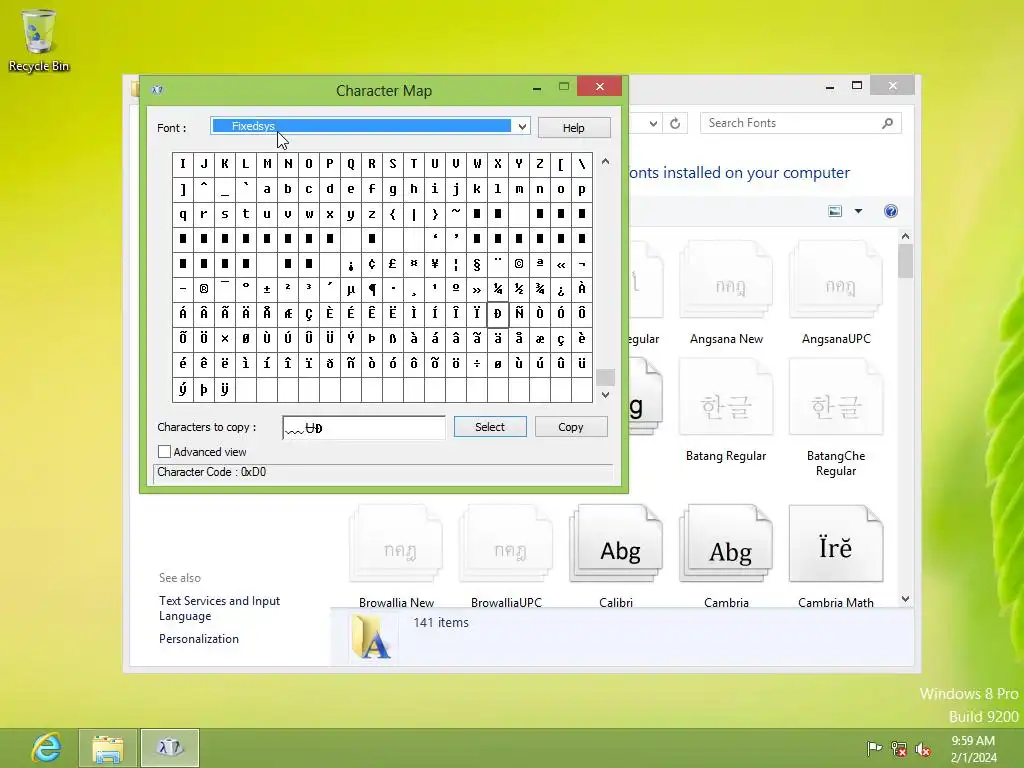
Task: Change the view icon in Fonts window
Action: pyautogui.click(x=835, y=211)
